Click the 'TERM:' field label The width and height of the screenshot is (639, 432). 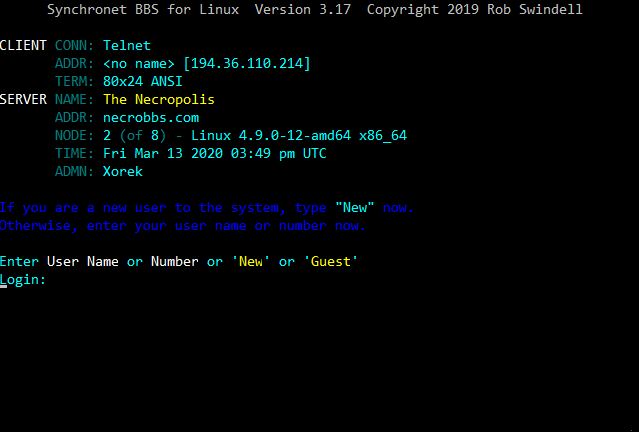75,81
